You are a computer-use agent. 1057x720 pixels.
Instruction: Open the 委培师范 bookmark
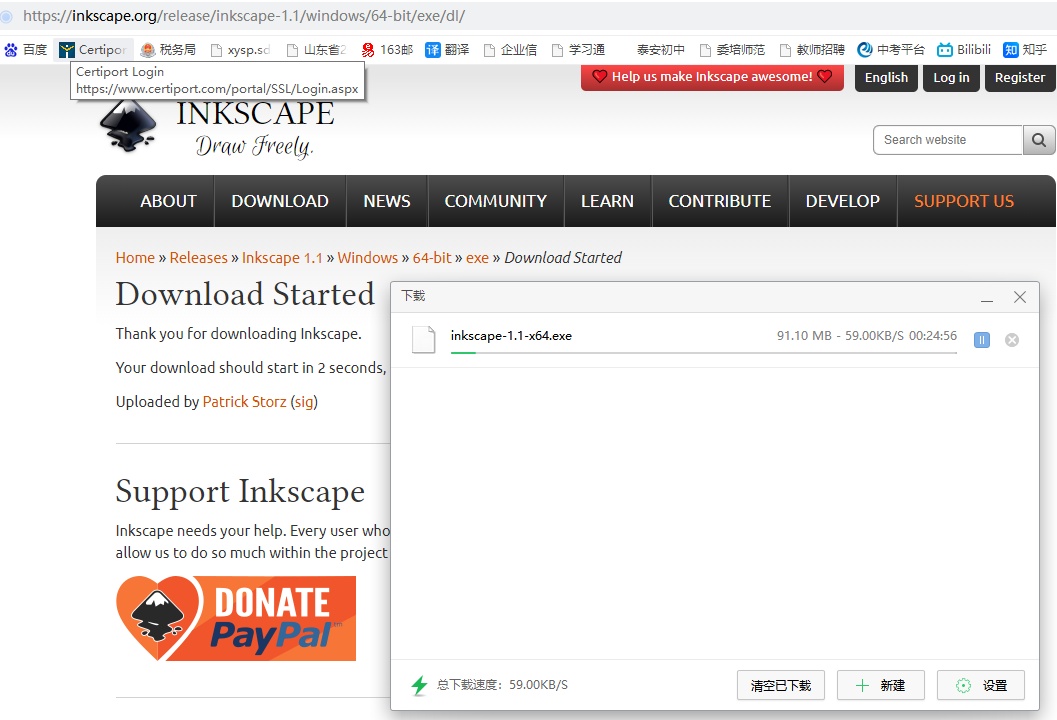(732, 49)
